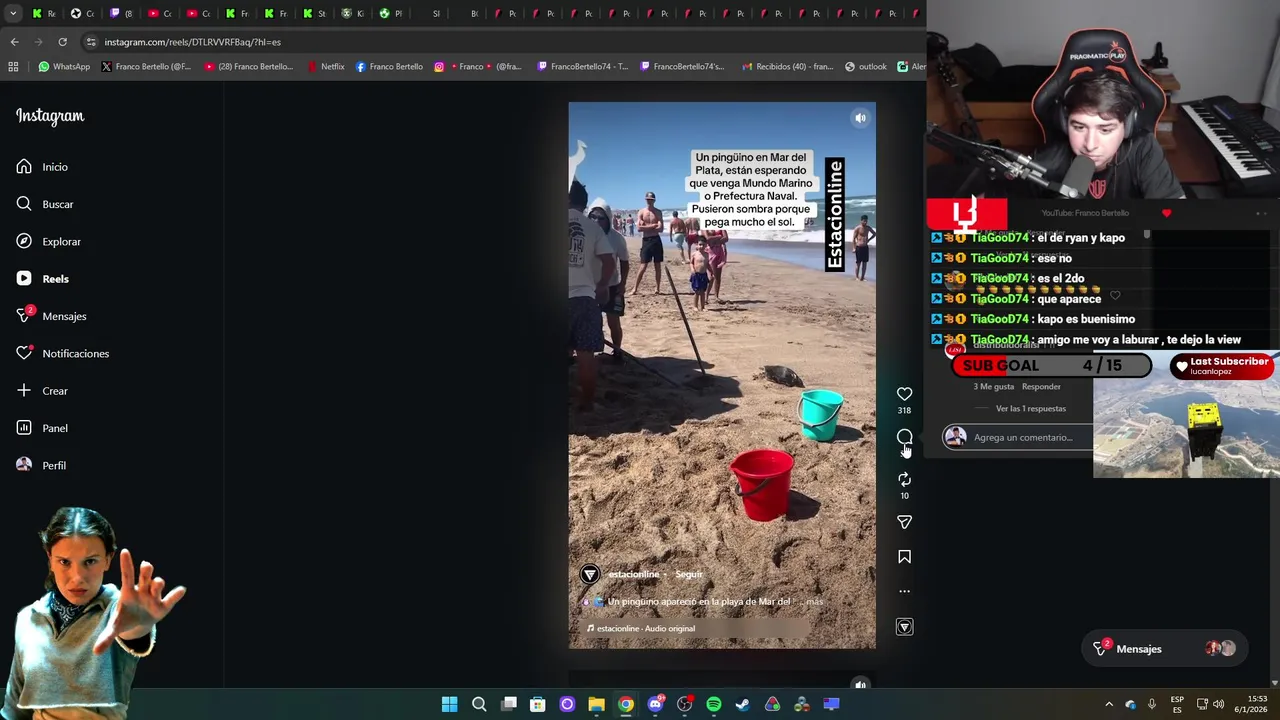Open the bookmarks bar apps grid
Image resolution: width=1280 pixels, height=720 pixels.
pyautogui.click(x=13, y=67)
